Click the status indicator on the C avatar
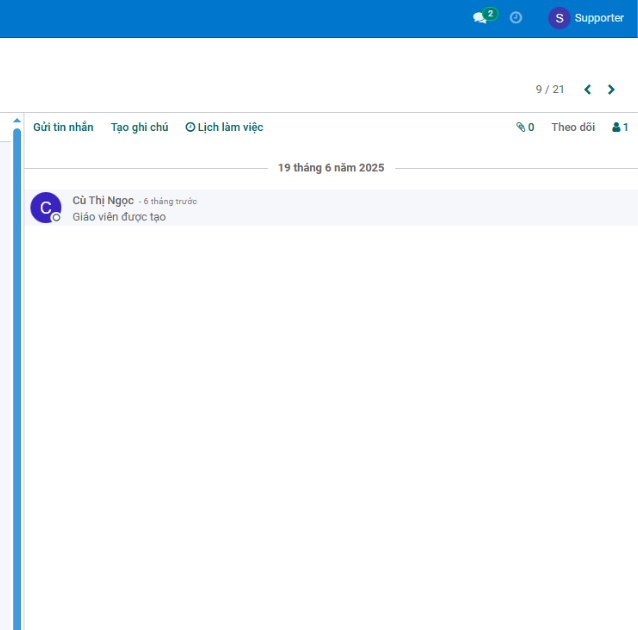The image size is (638, 630). tap(57, 217)
